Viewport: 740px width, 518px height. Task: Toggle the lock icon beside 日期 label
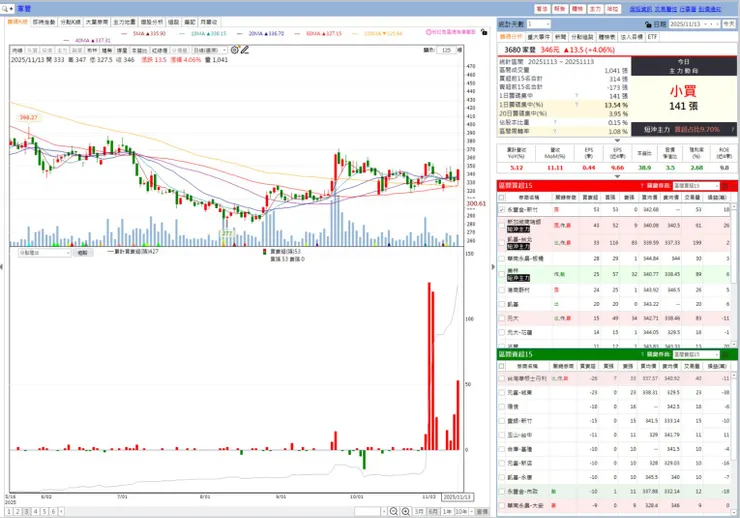point(648,24)
